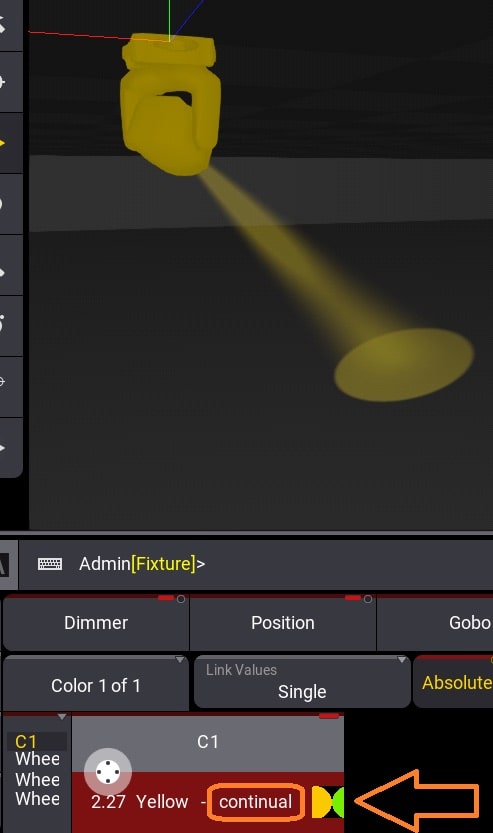Toggle the Absolute value mode button

coord(456,682)
